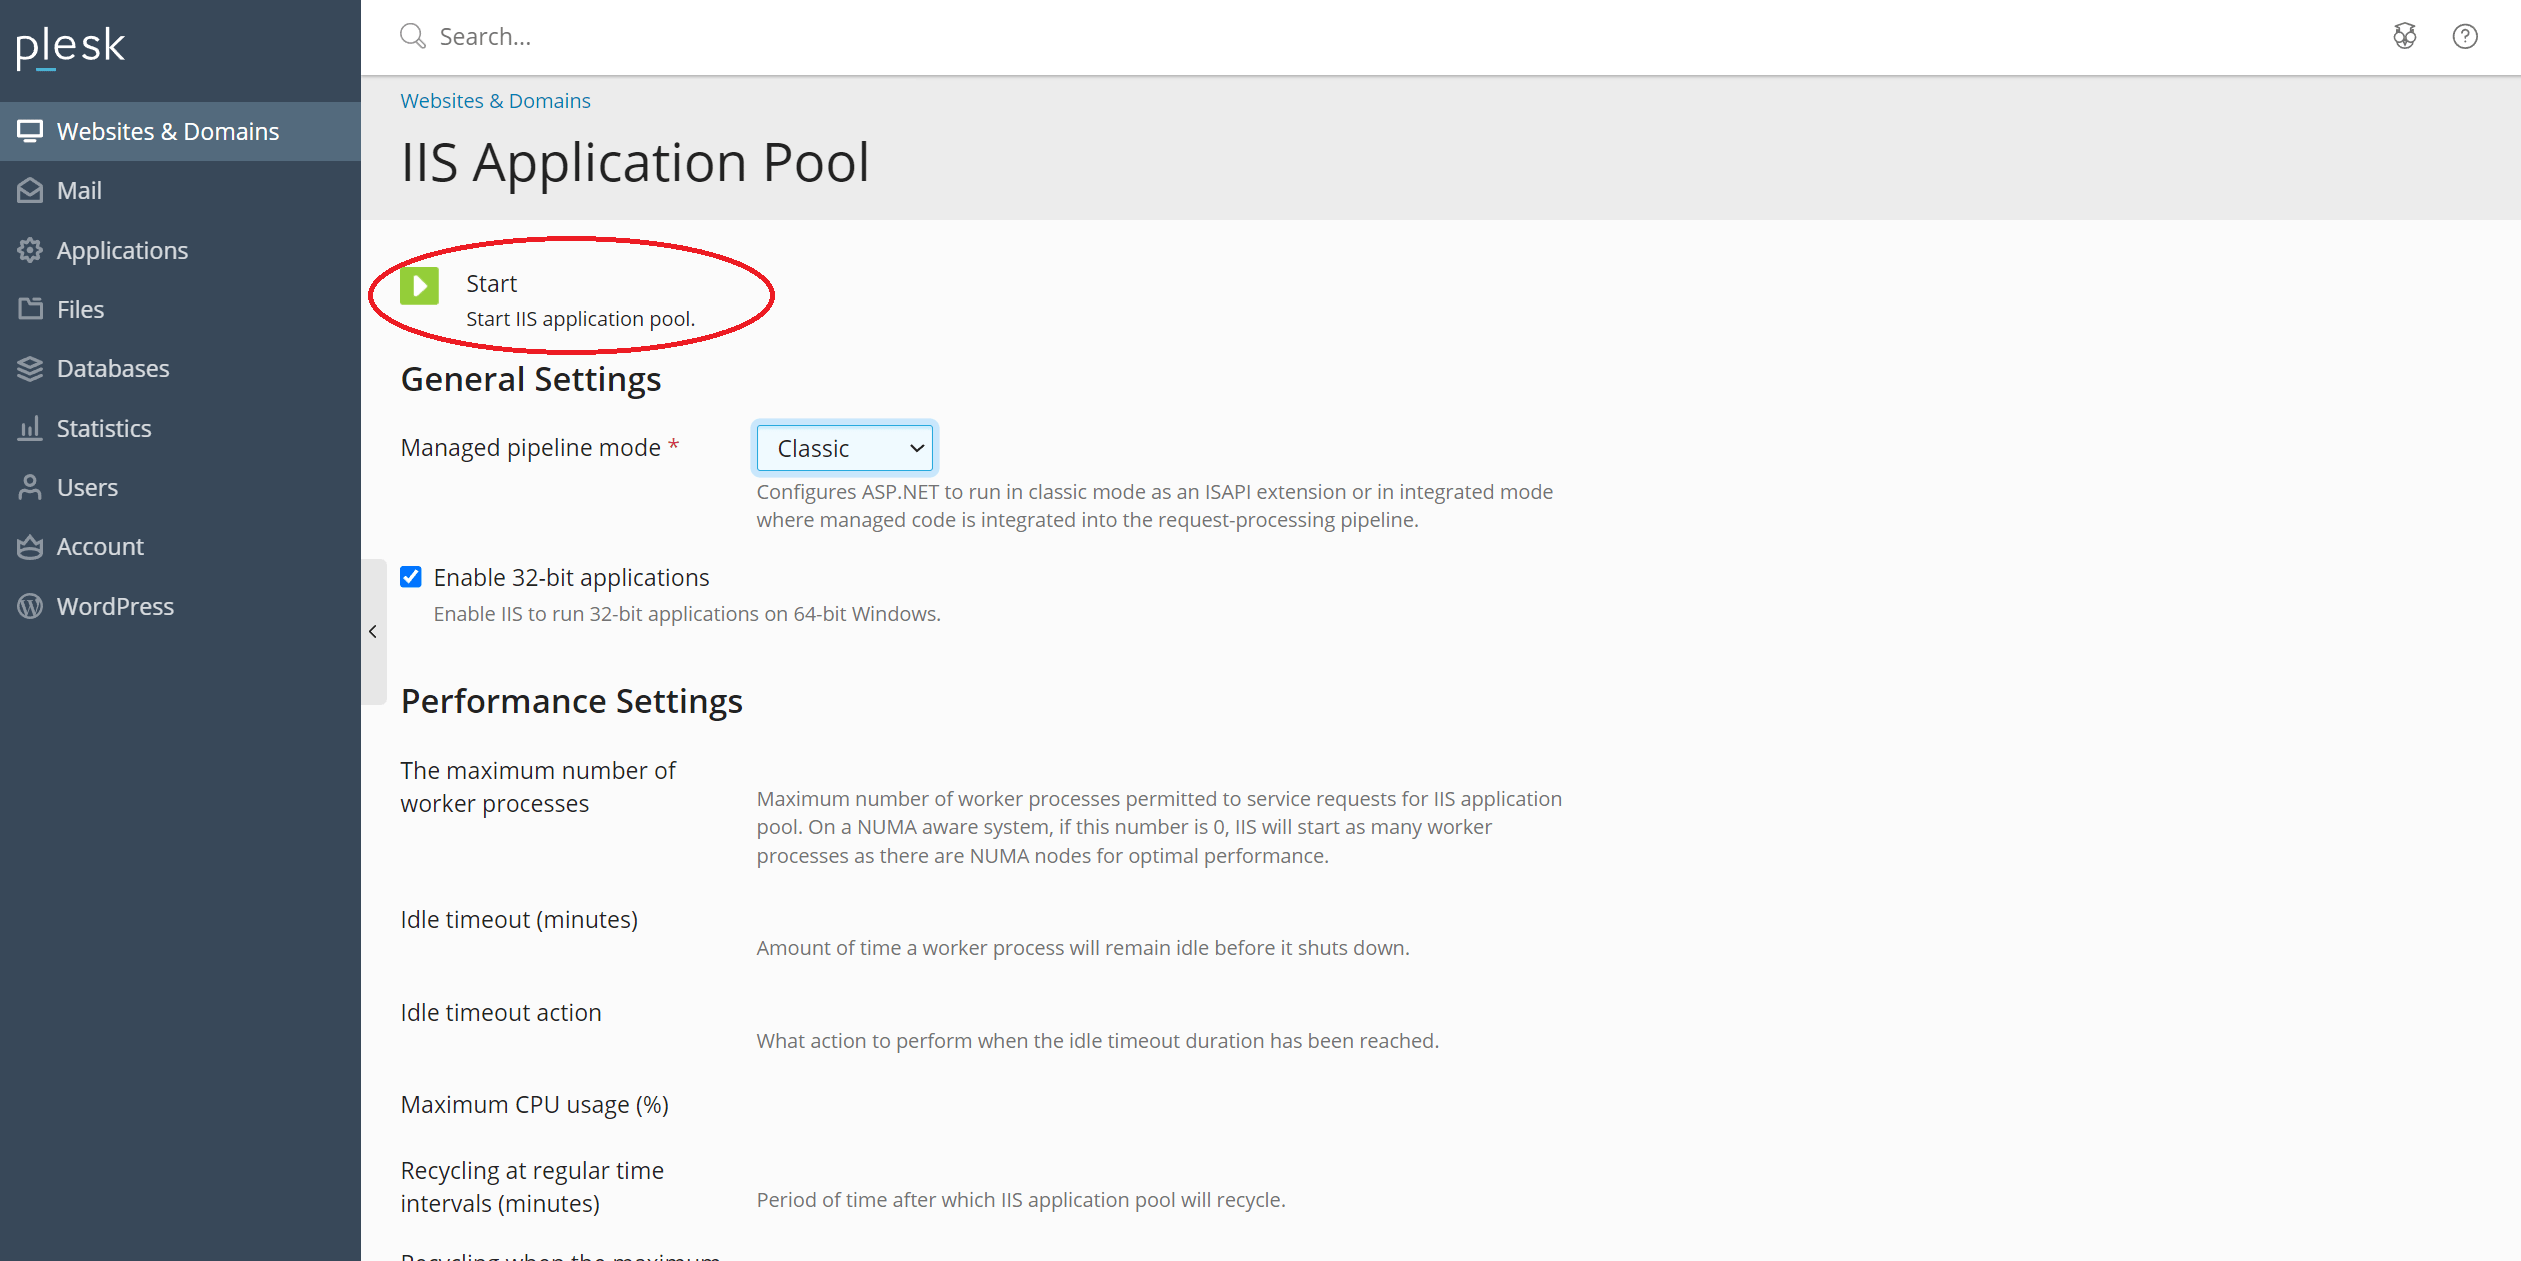The height and width of the screenshot is (1261, 2521).
Task: Click the Mail envelope icon
Action: 30,190
